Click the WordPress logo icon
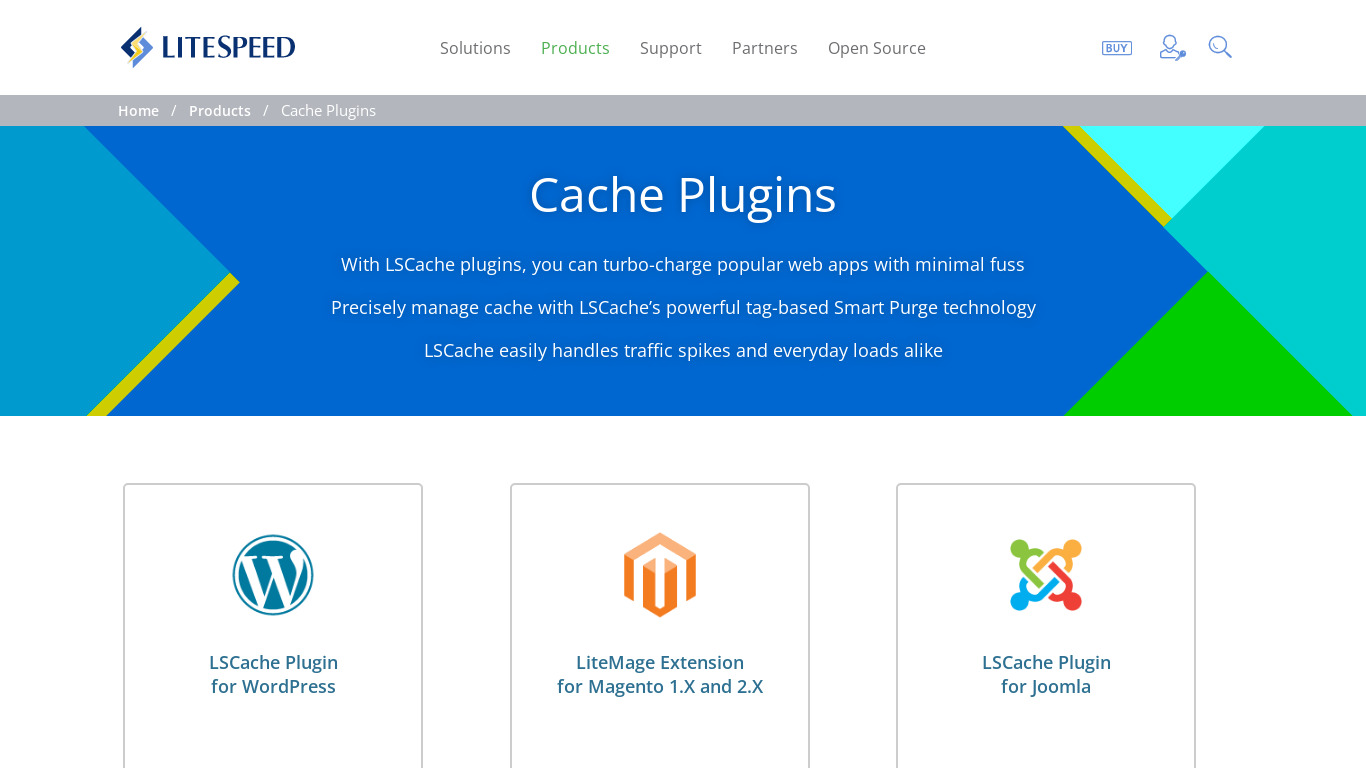1366x768 pixels. point(273,575)
